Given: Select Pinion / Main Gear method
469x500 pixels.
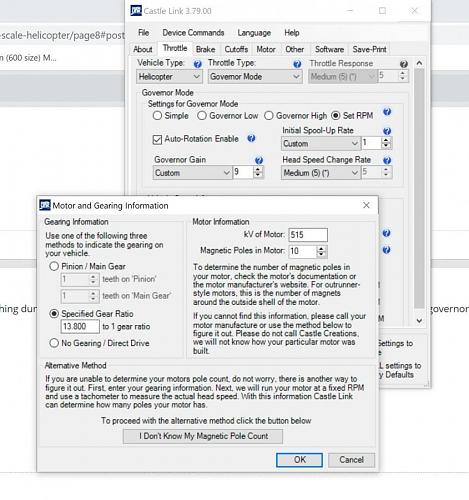Looking at the screenshot, I should click(54, 266).
